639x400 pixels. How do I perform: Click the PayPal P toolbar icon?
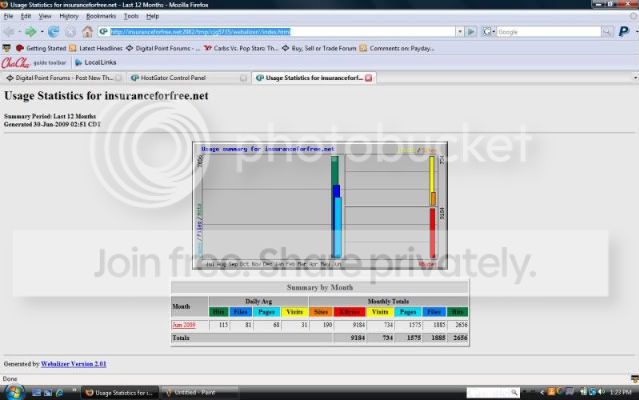[x=624, y=31]
